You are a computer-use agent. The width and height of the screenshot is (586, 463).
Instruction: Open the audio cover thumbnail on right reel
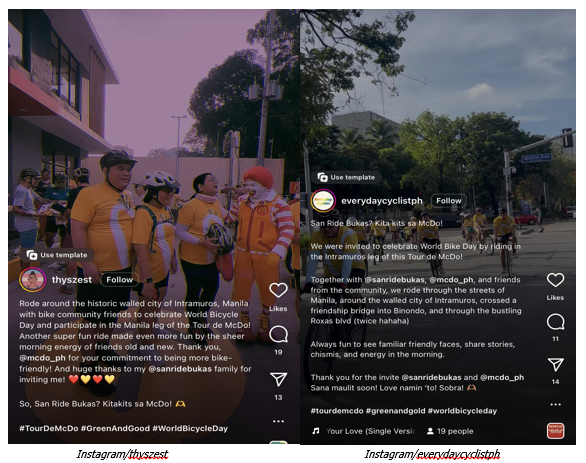click(555, 431)
